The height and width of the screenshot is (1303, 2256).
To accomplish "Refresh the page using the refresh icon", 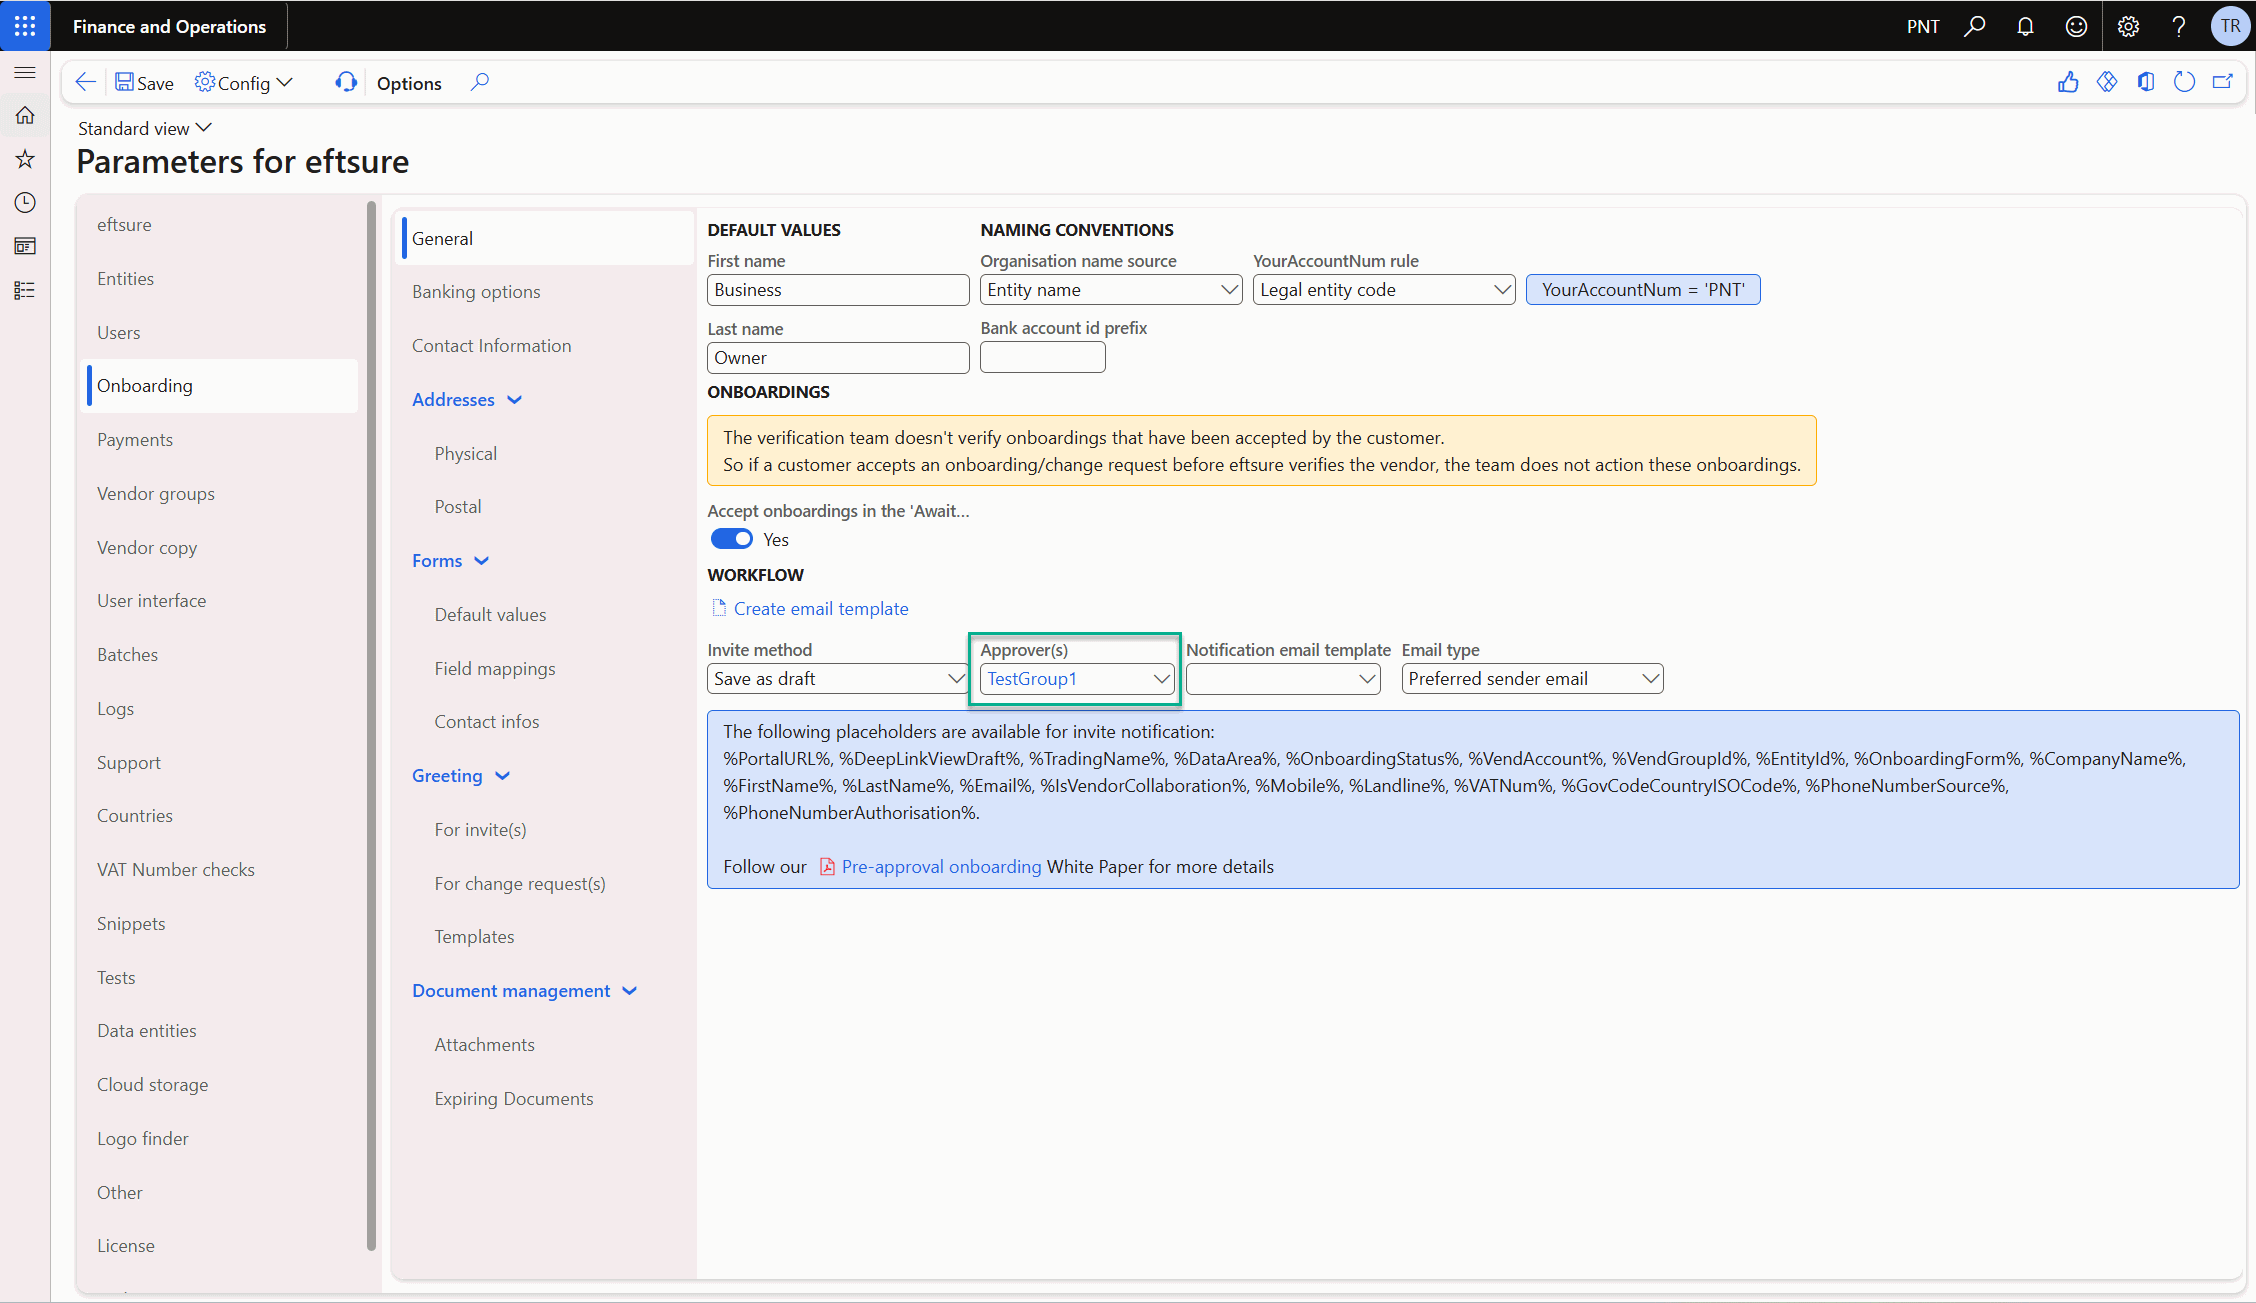I will [2184, 82].
